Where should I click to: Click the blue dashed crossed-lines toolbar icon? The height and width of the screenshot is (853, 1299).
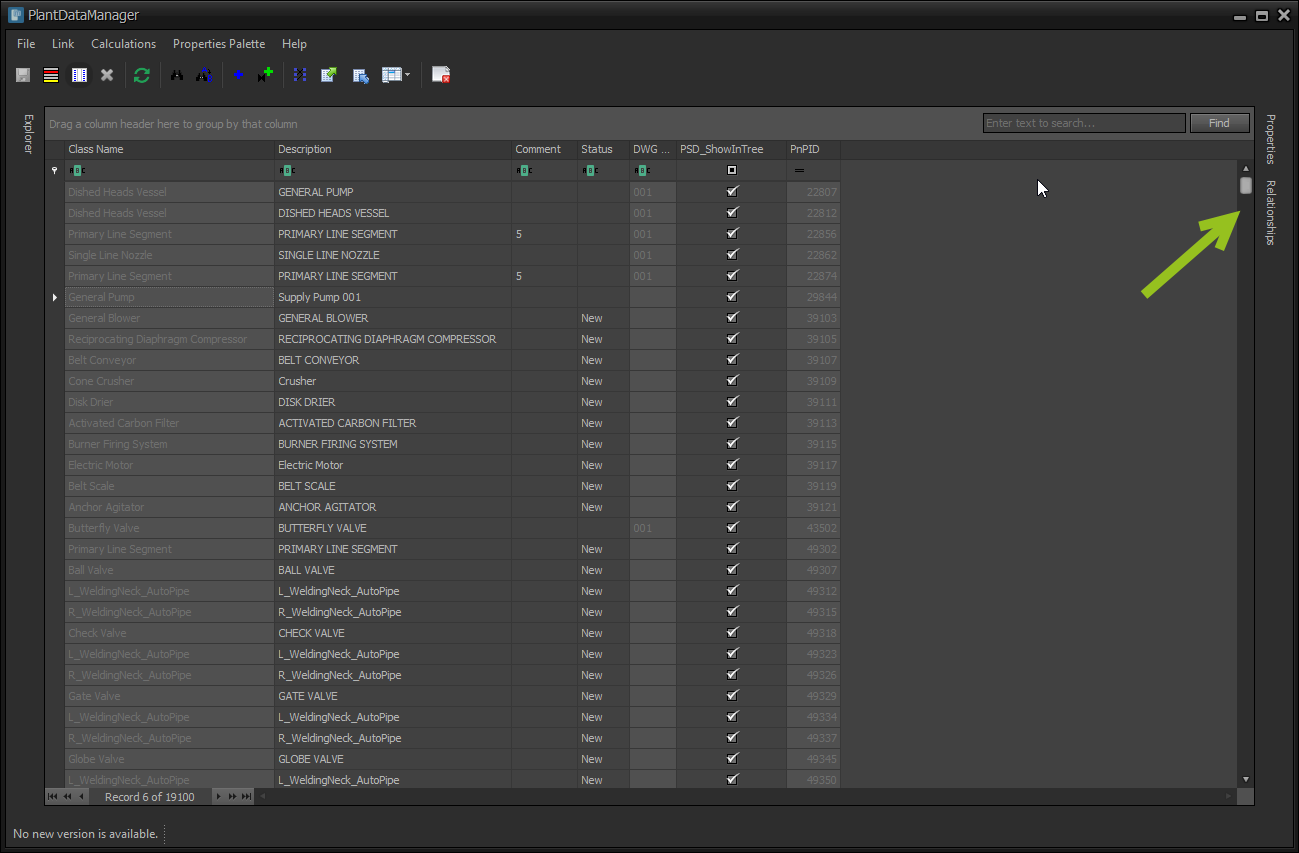[300, 75]
